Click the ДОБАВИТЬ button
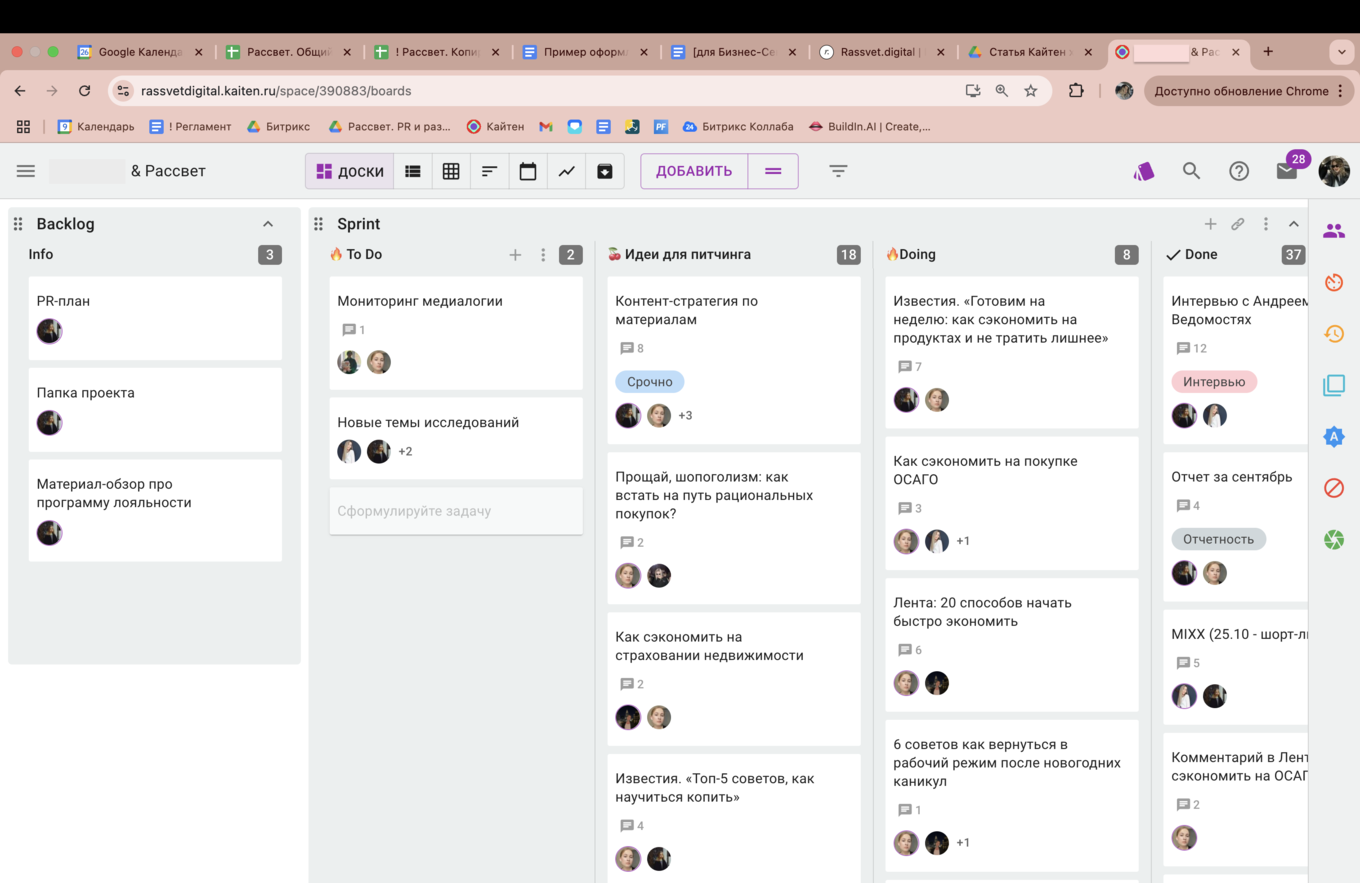The image size is (1360, 883). coord(694,171)
